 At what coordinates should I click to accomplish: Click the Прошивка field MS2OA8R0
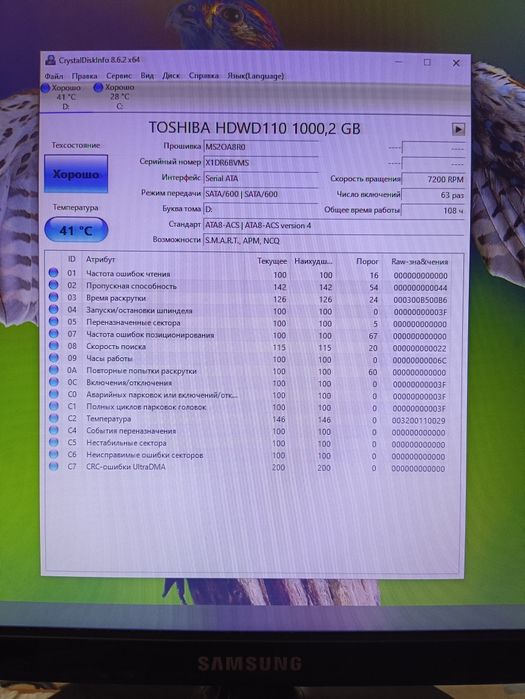(261, 147)
